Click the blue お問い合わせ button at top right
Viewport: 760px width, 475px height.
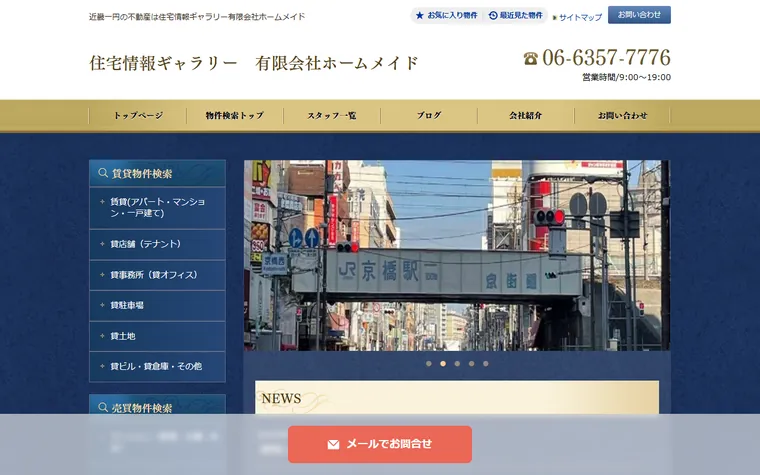[x=639, y=15]
